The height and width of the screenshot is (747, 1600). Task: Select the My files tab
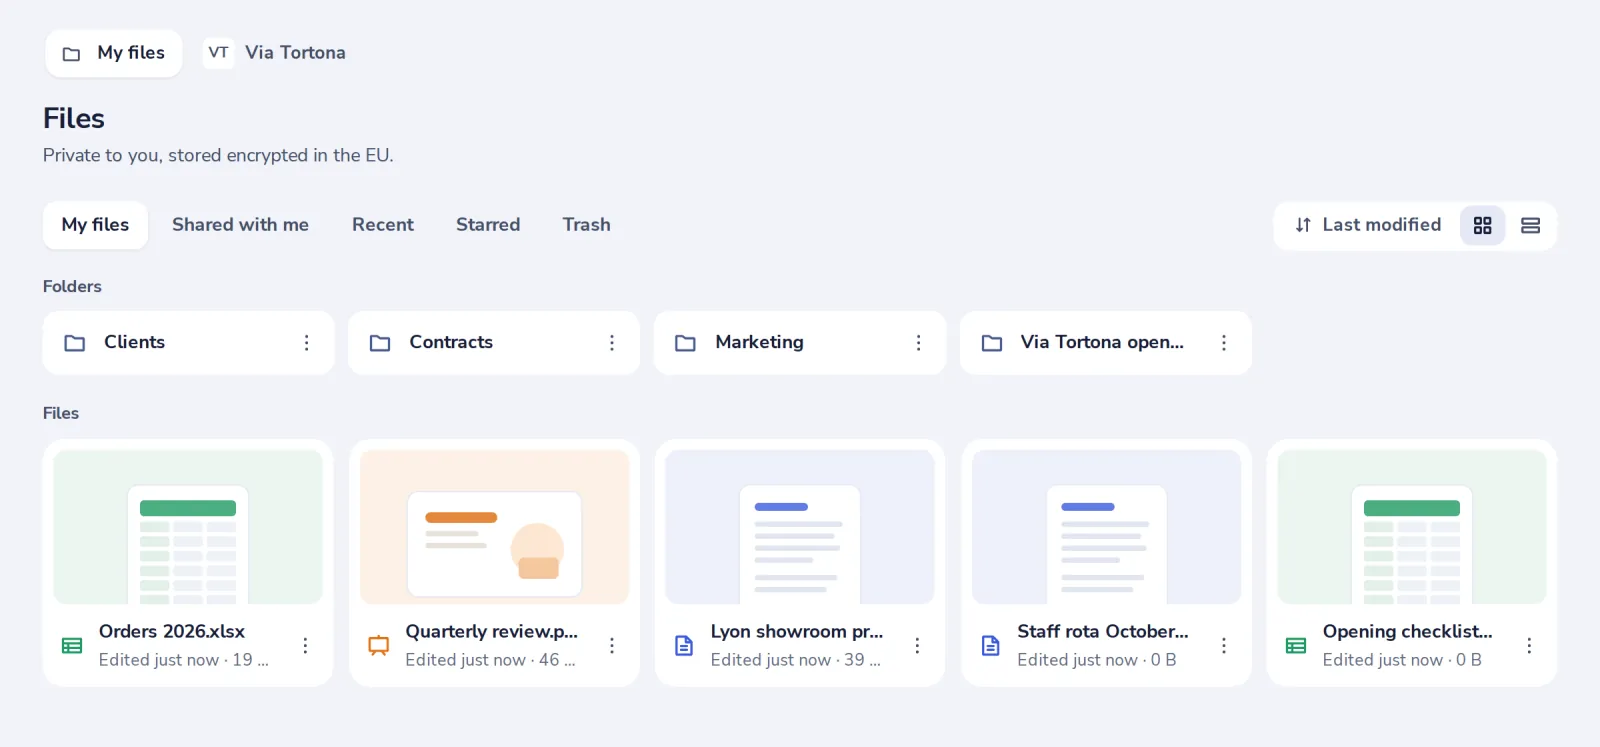coord(95,226)
